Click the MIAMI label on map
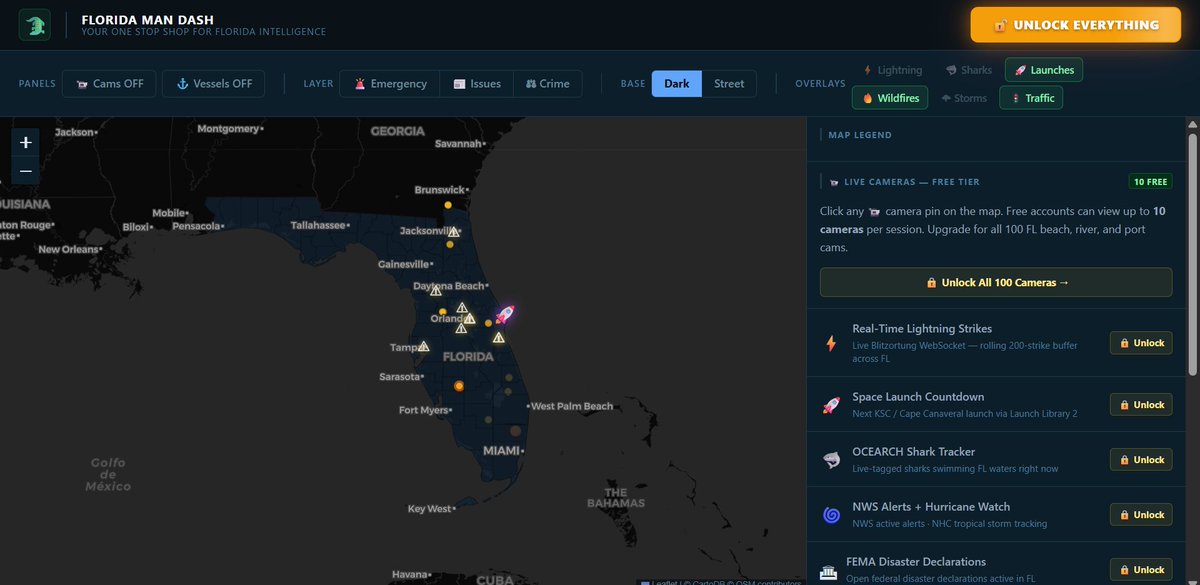The height and width of the screenshot is (585, 1200). pos(501,451)
